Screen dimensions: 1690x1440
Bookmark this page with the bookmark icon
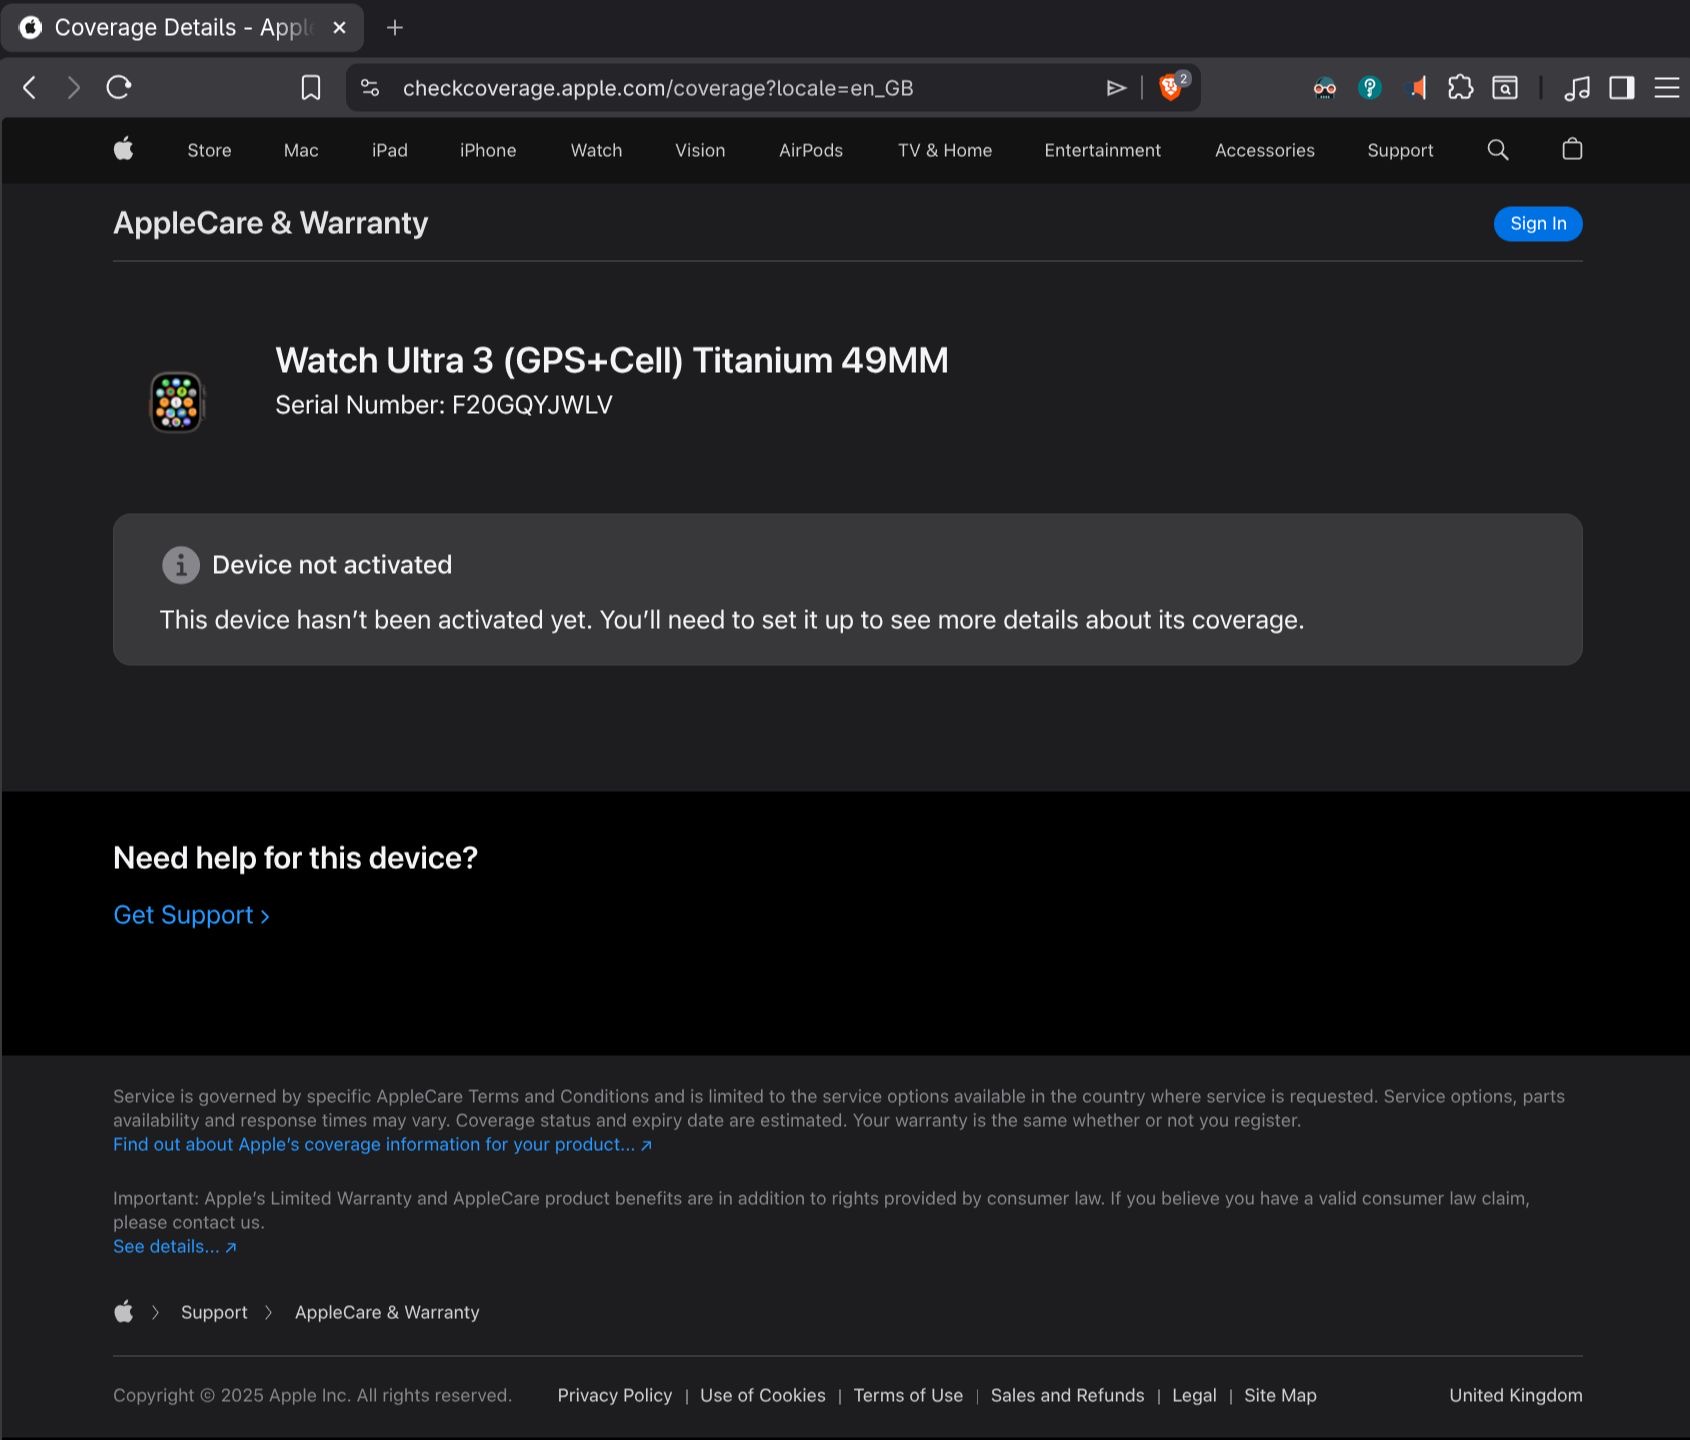click(x=310, y=88)
